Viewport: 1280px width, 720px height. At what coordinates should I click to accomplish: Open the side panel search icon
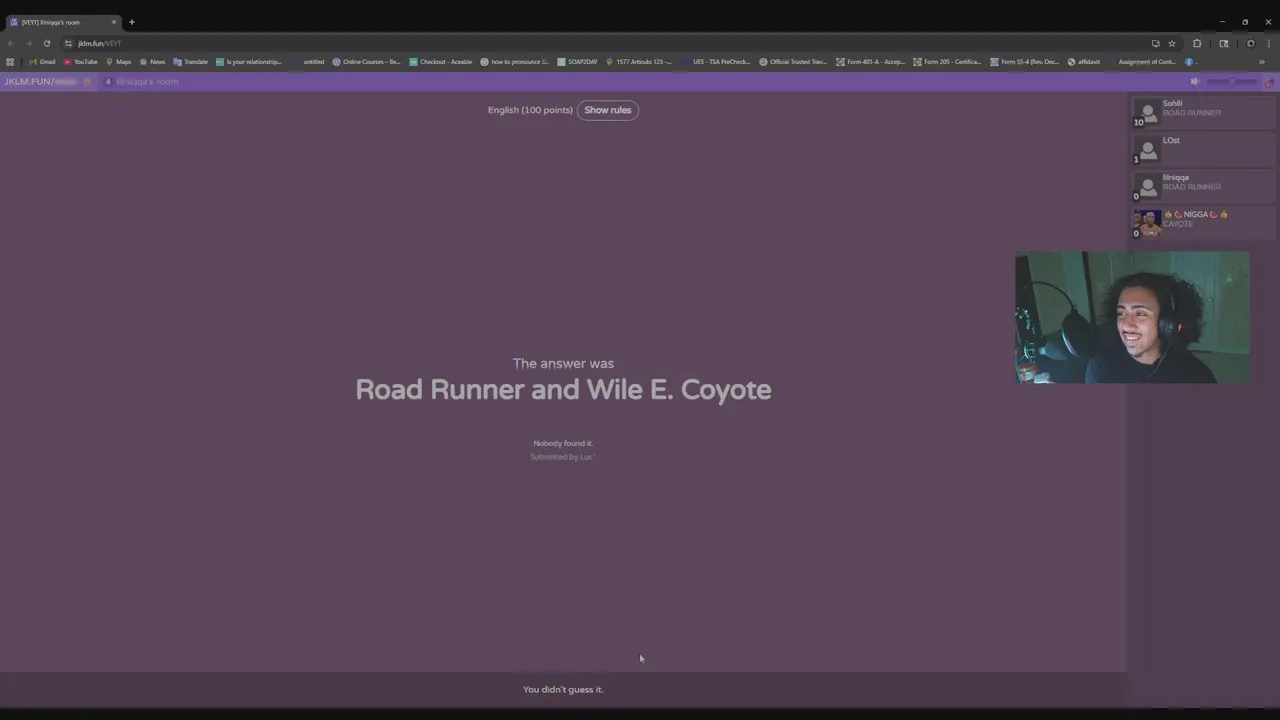pyautogui.click(x=1224, y=43)
